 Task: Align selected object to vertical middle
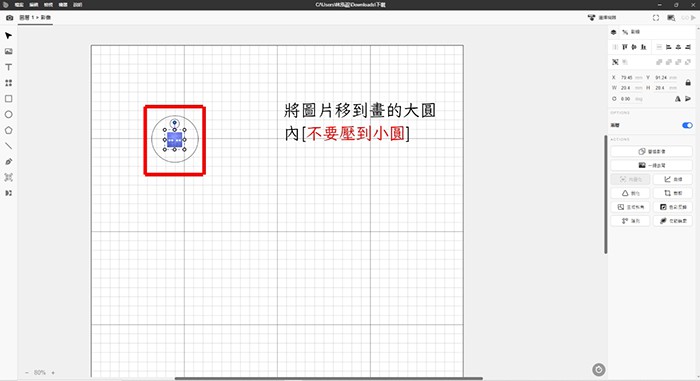634,47
